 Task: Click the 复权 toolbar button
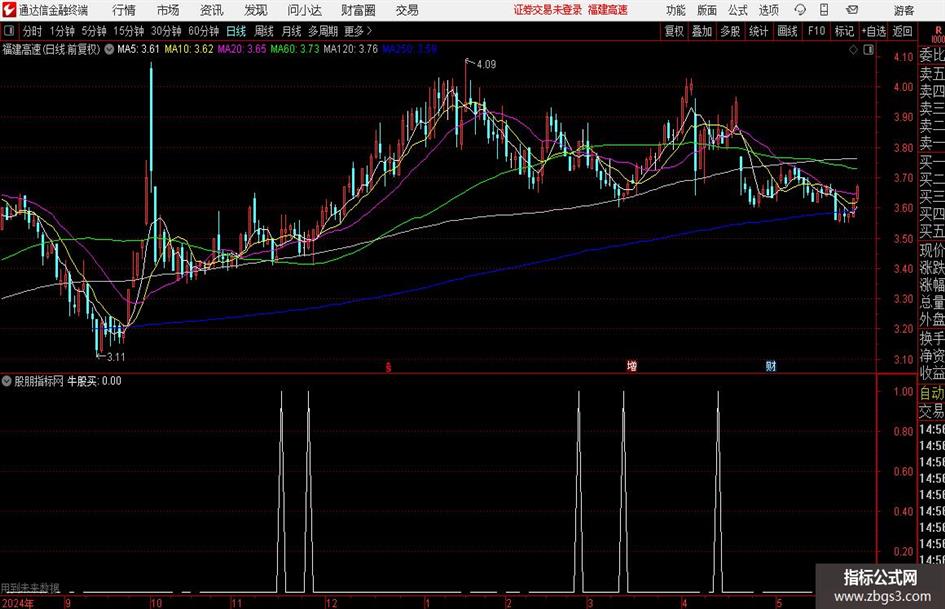pos(674,31)
